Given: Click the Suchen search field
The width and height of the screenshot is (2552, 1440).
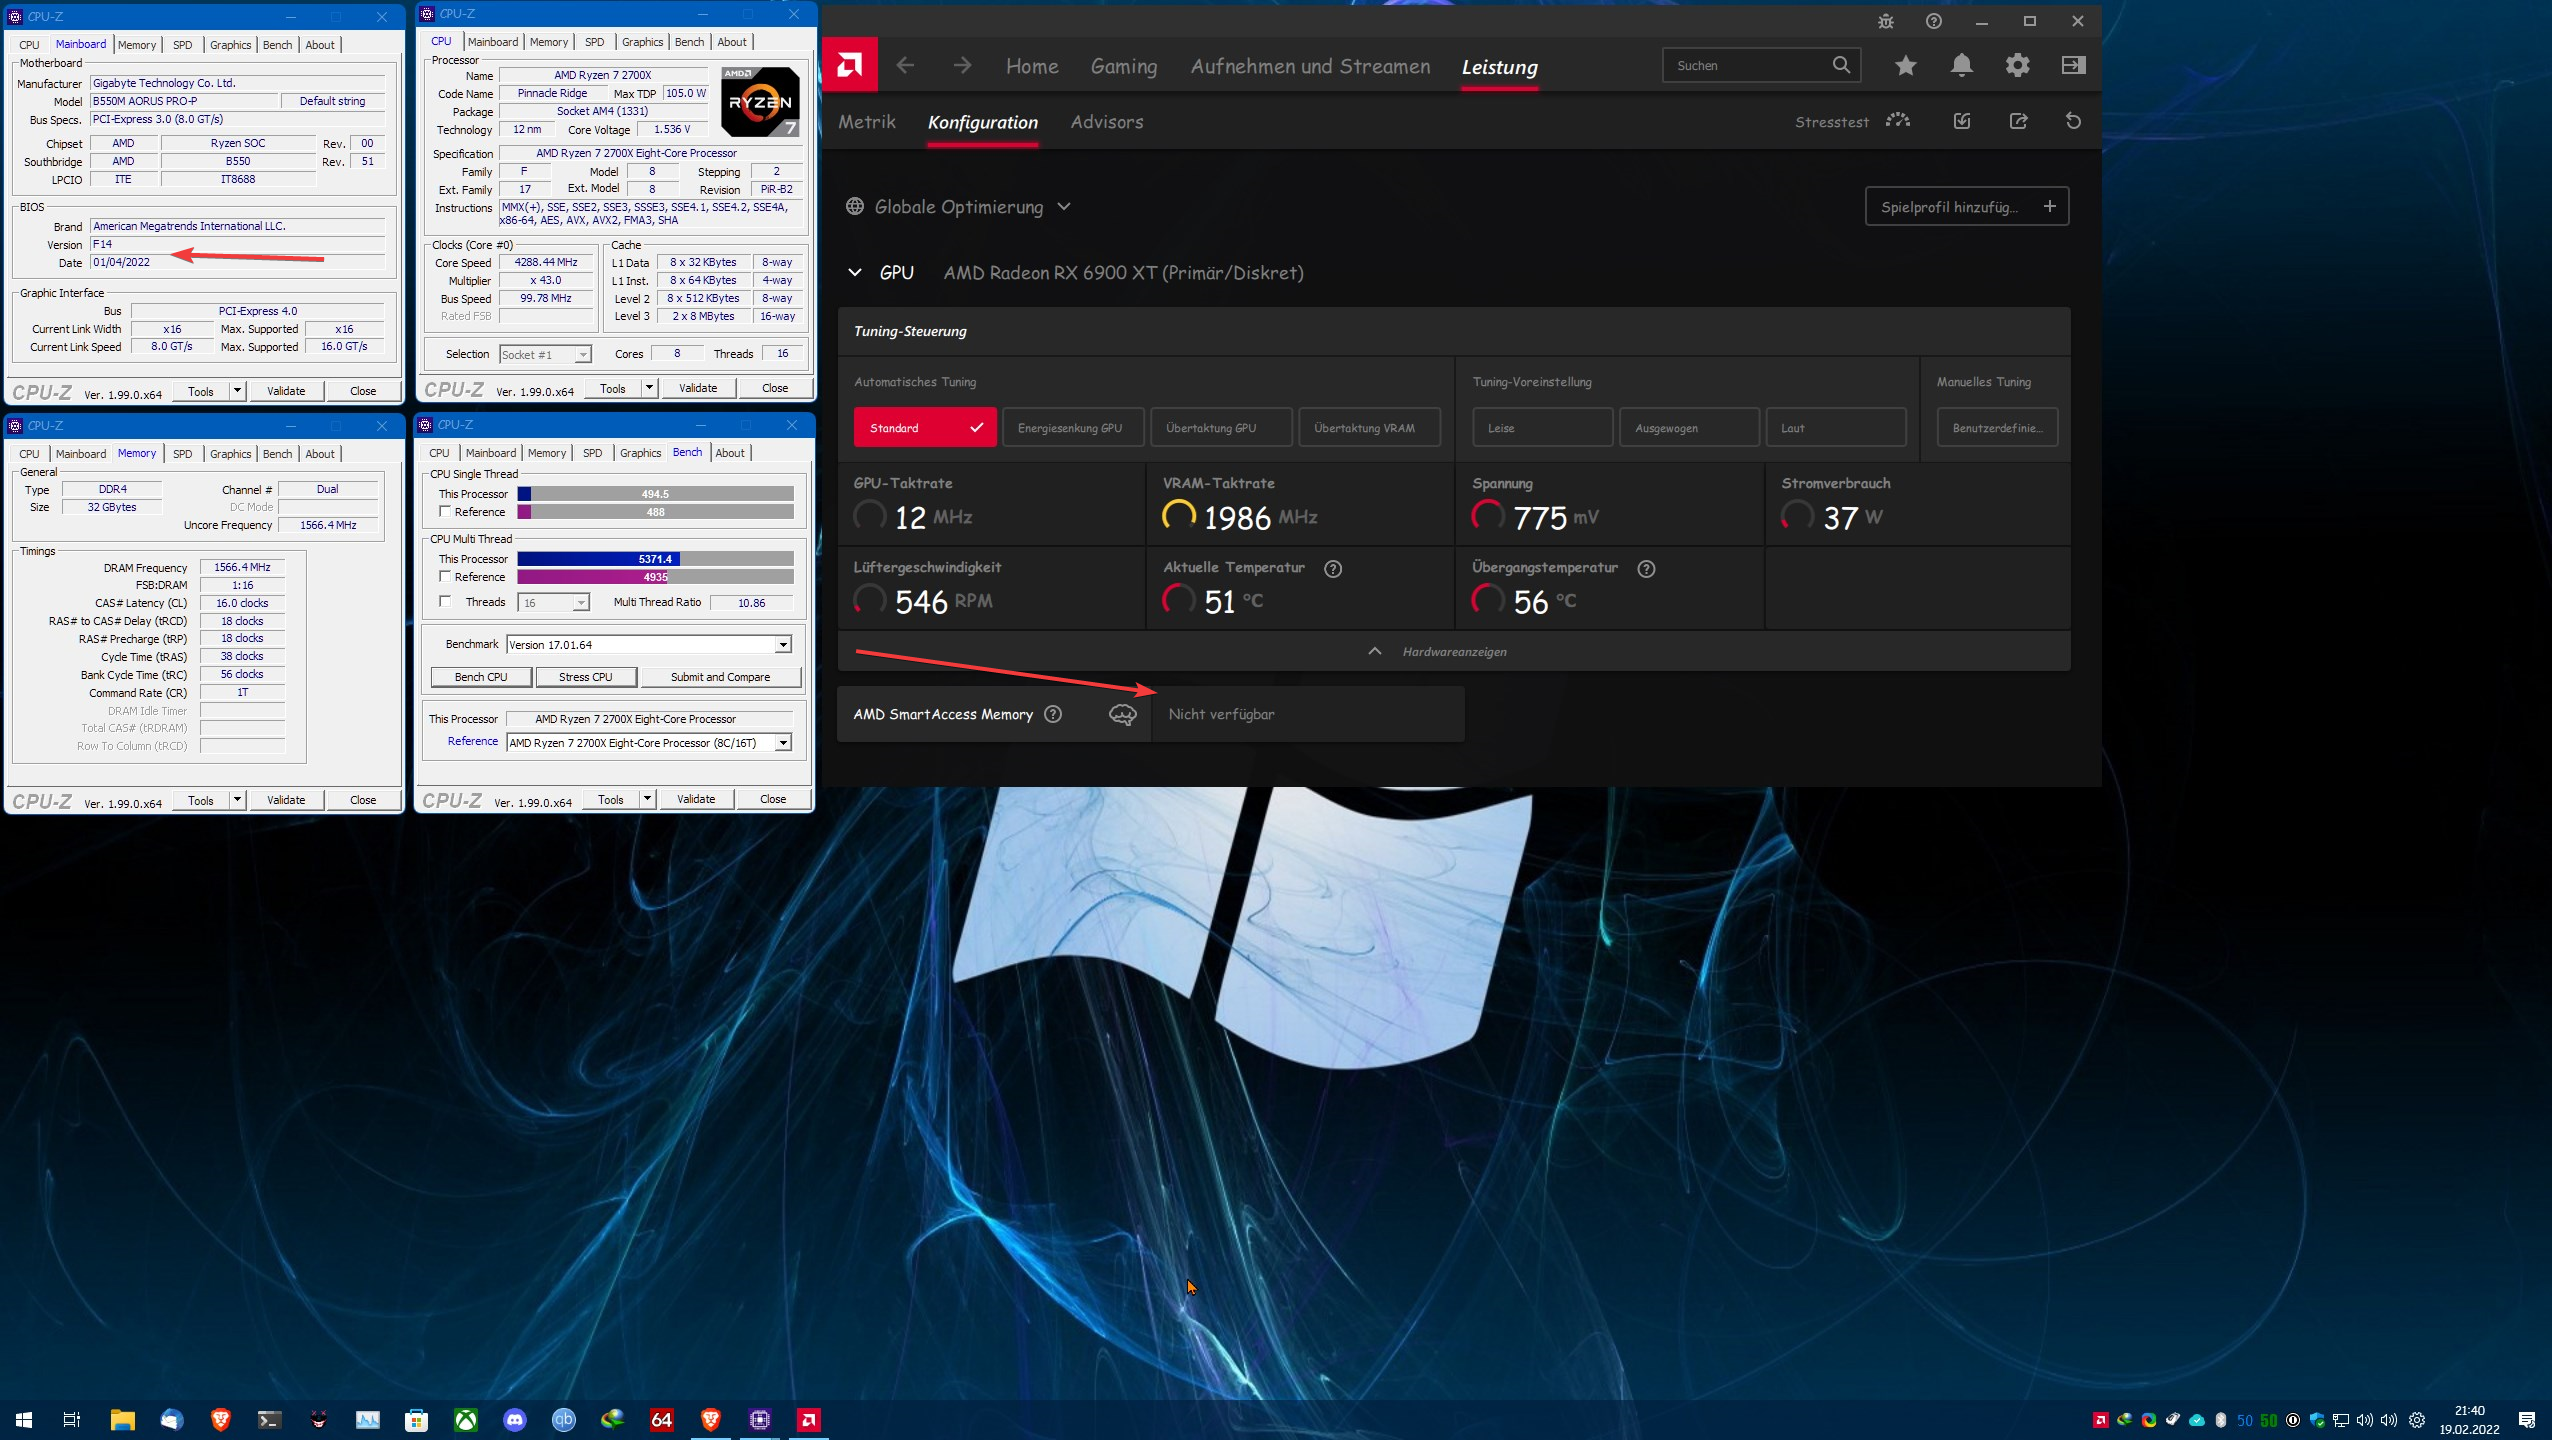Looking at the screenshot, I should click(1745, 66).
